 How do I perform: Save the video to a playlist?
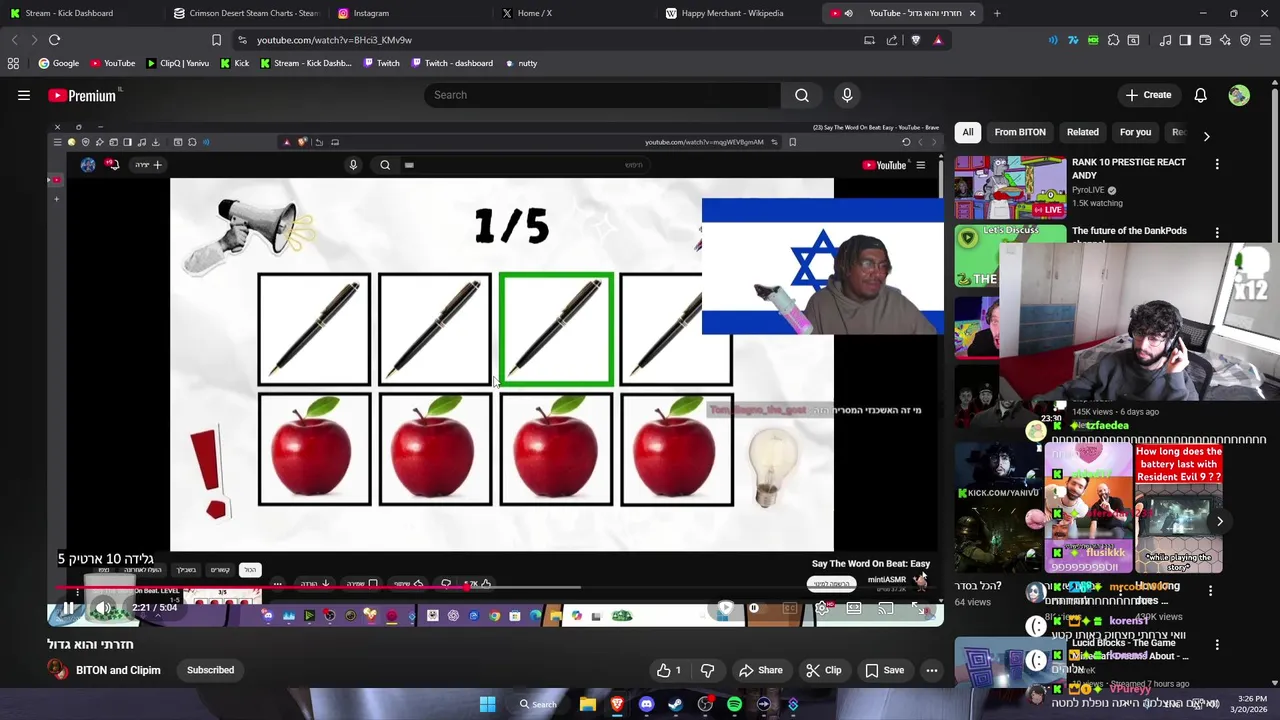tap(885, 670)
